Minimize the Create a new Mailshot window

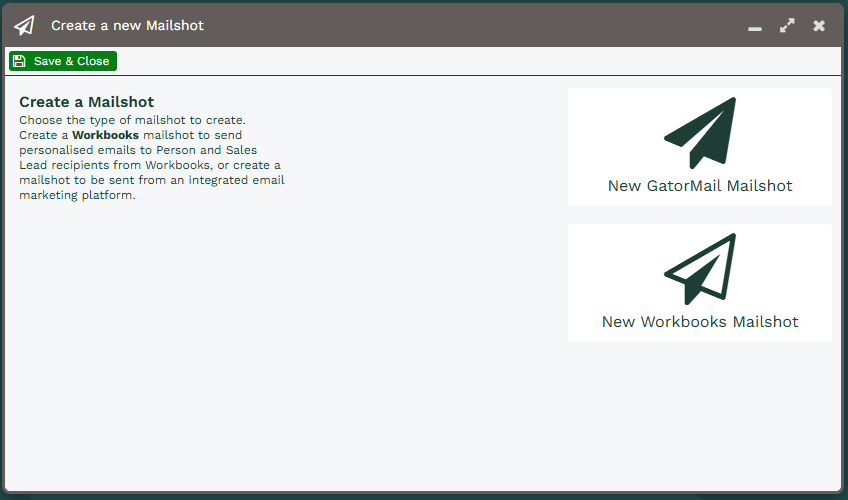coord(755,28)
